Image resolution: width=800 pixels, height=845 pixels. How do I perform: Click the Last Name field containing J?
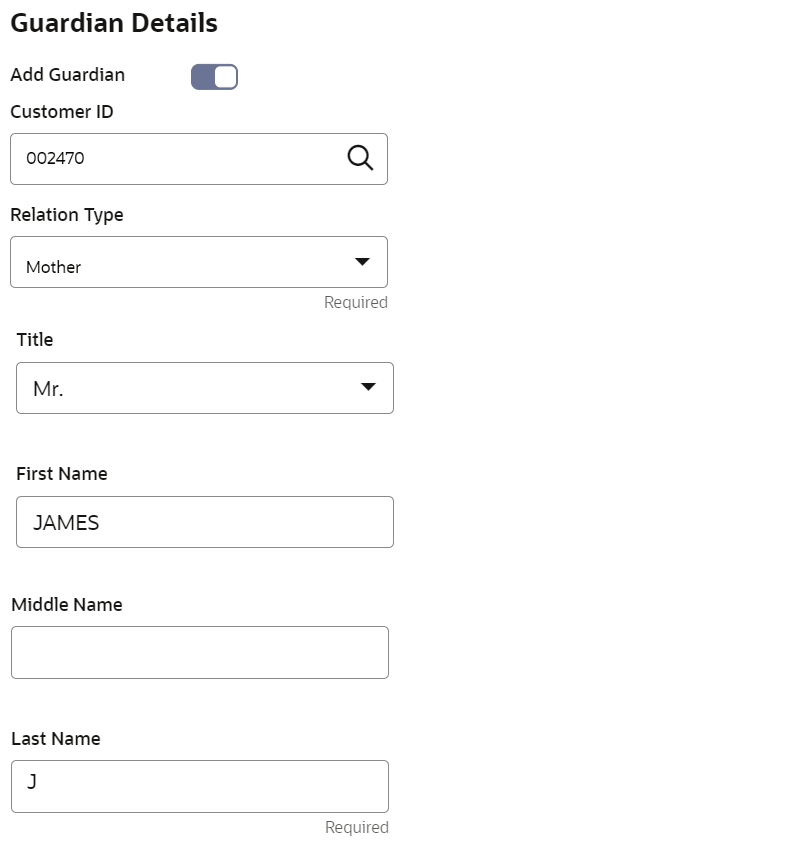click(200, 786)
